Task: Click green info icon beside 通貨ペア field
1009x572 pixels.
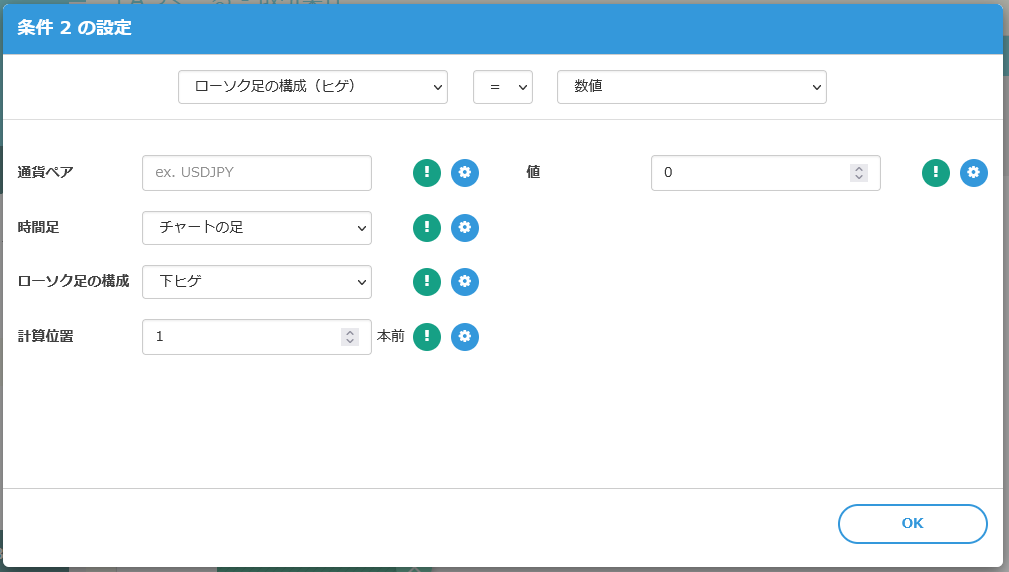Action: 427,173
